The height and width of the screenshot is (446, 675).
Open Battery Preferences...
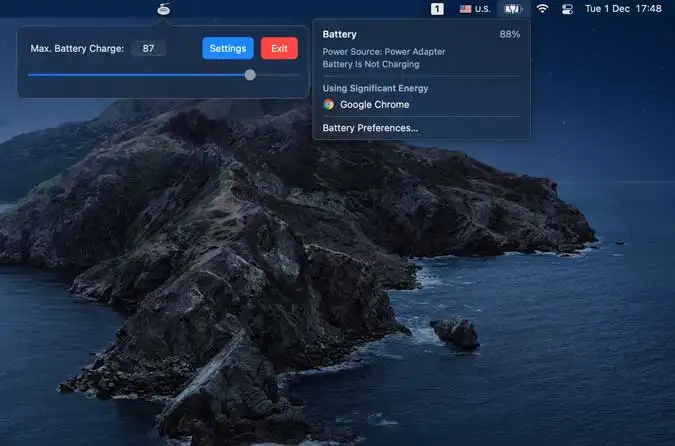[x=370, y=128]
